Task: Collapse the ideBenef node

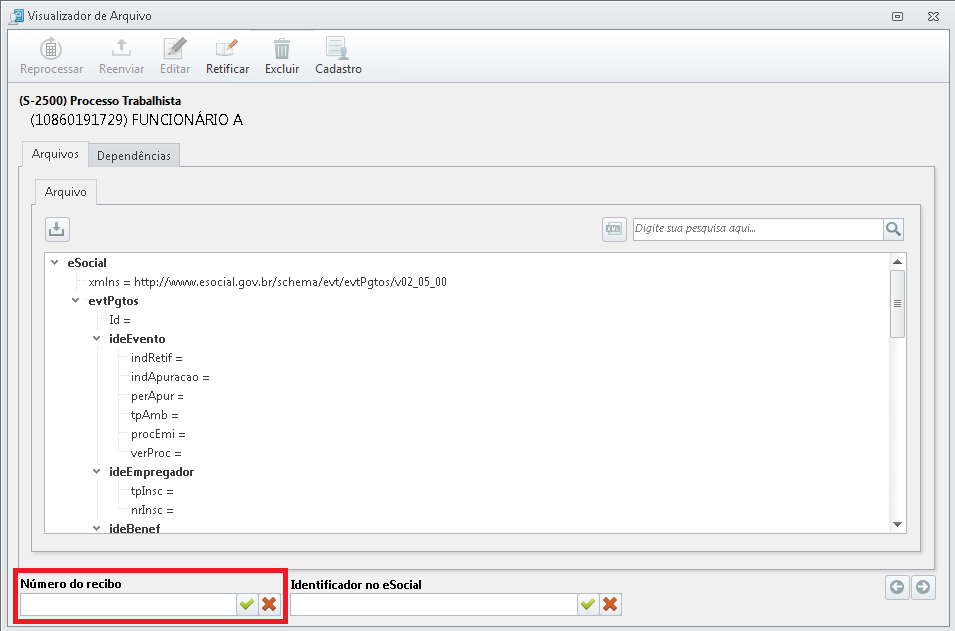Action: [x=96, y=528]
